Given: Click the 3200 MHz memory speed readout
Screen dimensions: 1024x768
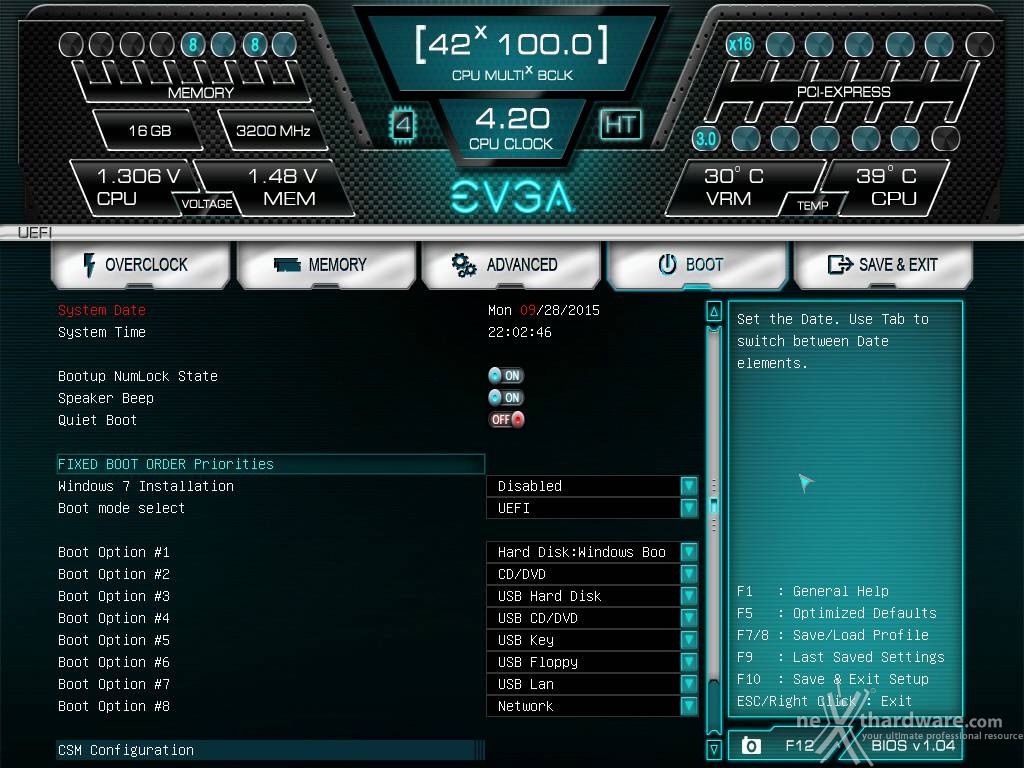Looking at the screenshot, I should coord(273,131).
